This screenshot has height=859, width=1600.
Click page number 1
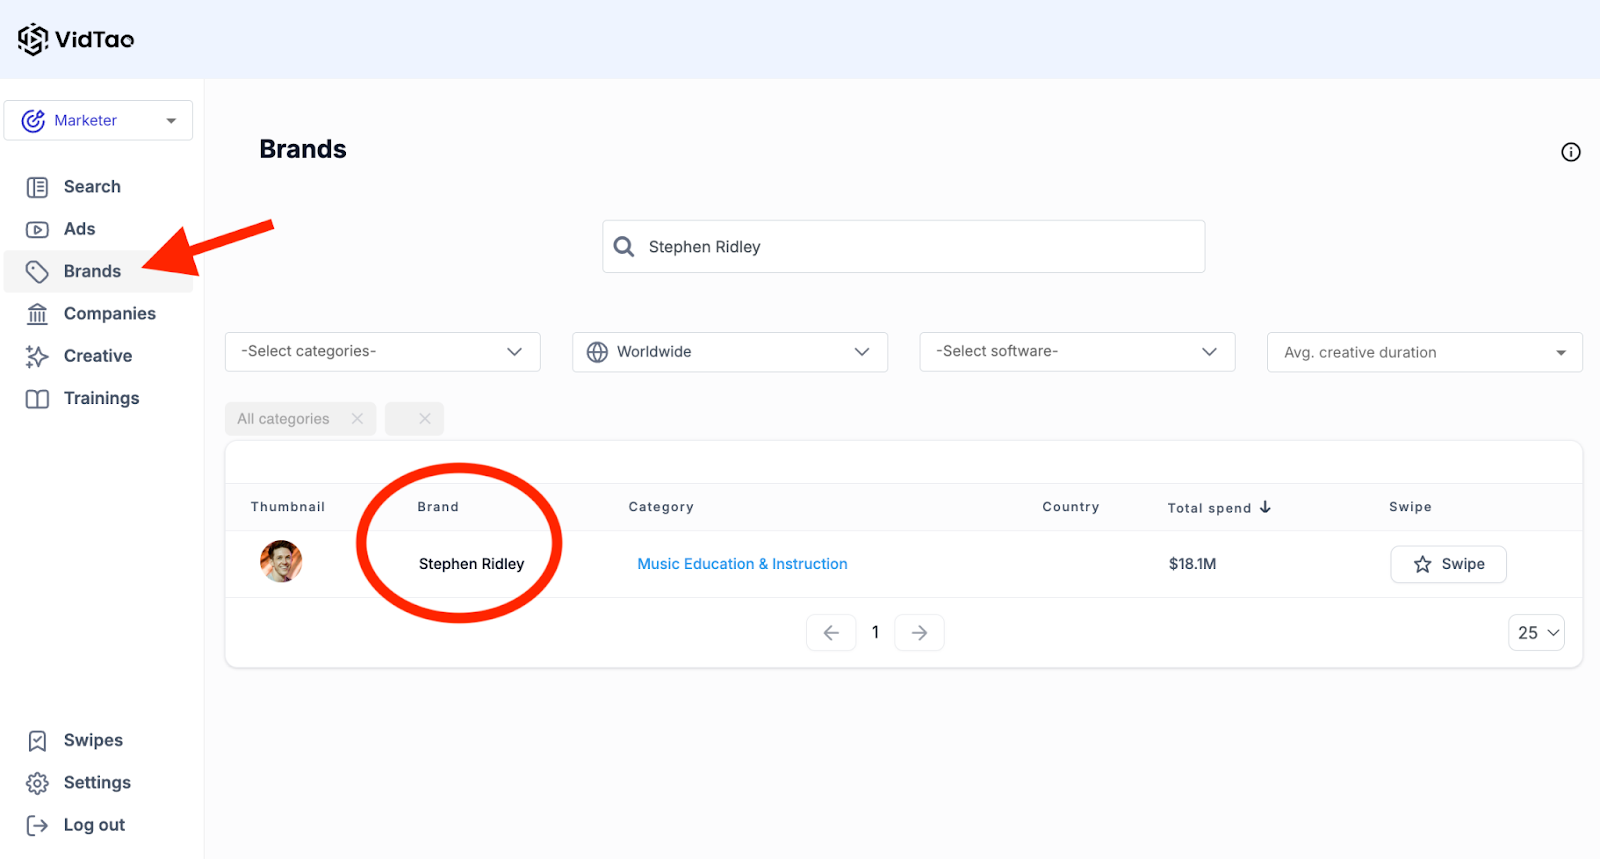pyautogui.click(x=875, y=632)
